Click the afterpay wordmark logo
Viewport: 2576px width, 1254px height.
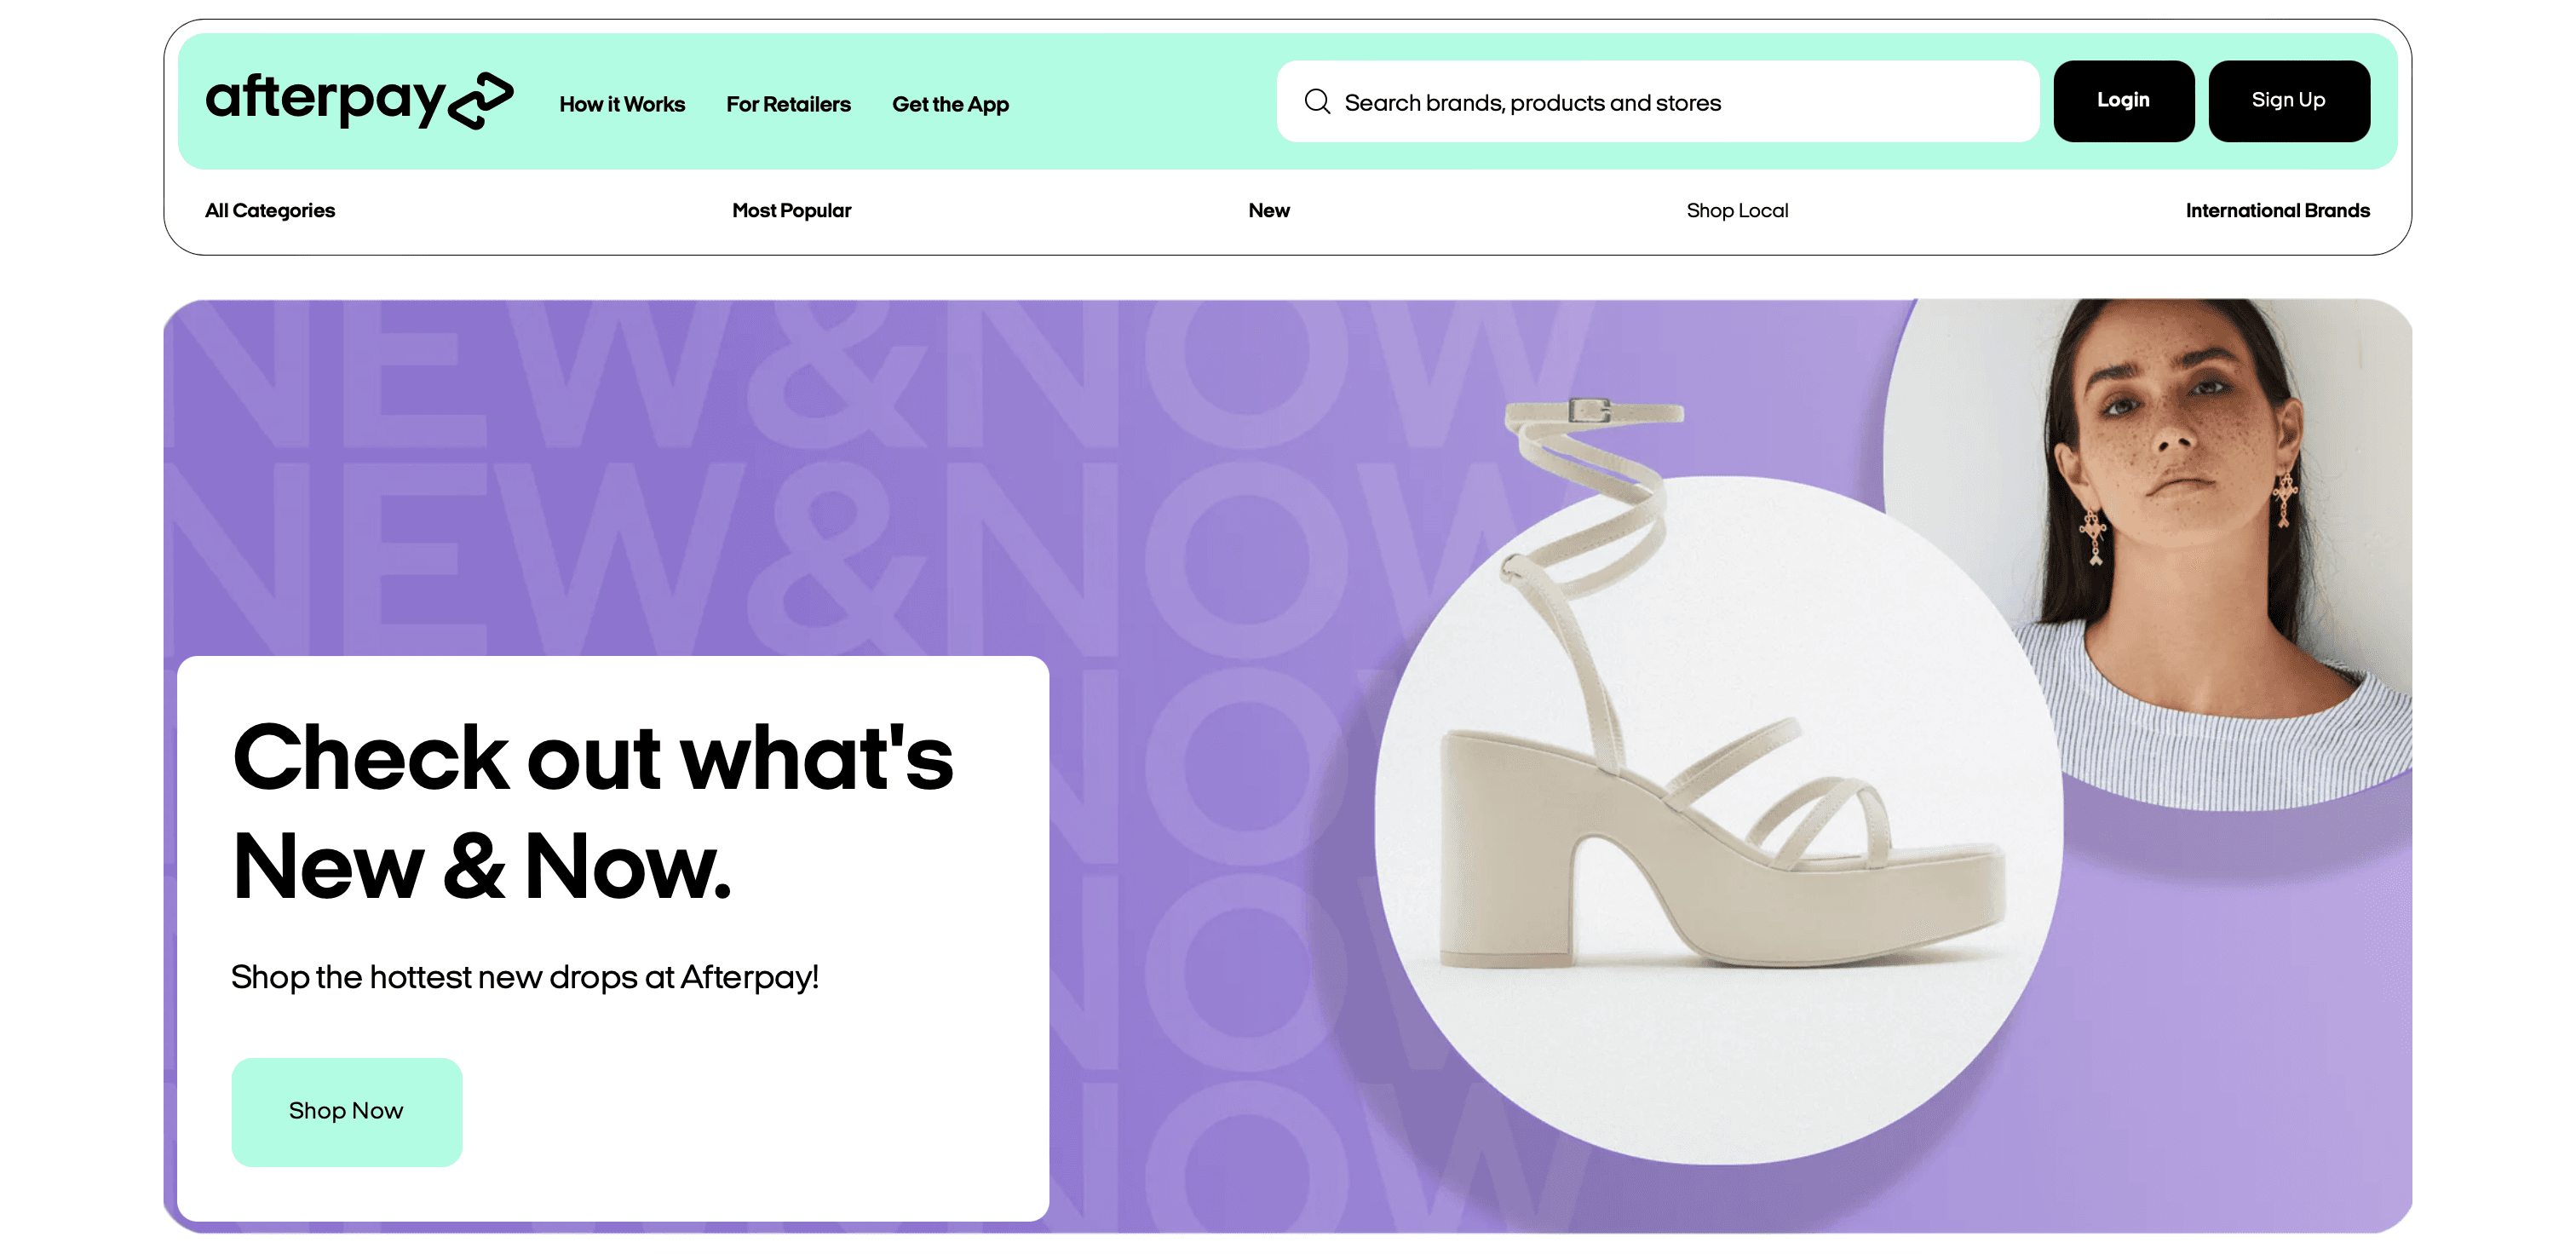[325, 99]
